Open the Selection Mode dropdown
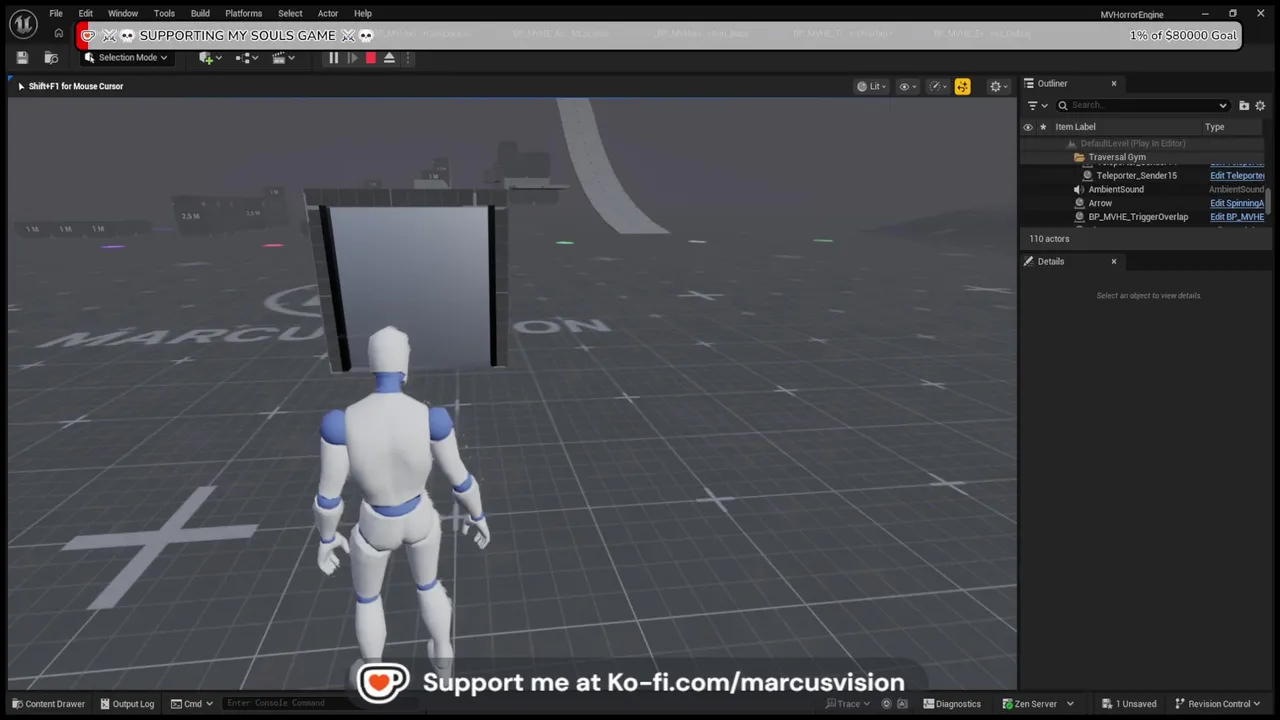Image resolution: width=1280 pixels, height=720 pixels. point(127,58)
